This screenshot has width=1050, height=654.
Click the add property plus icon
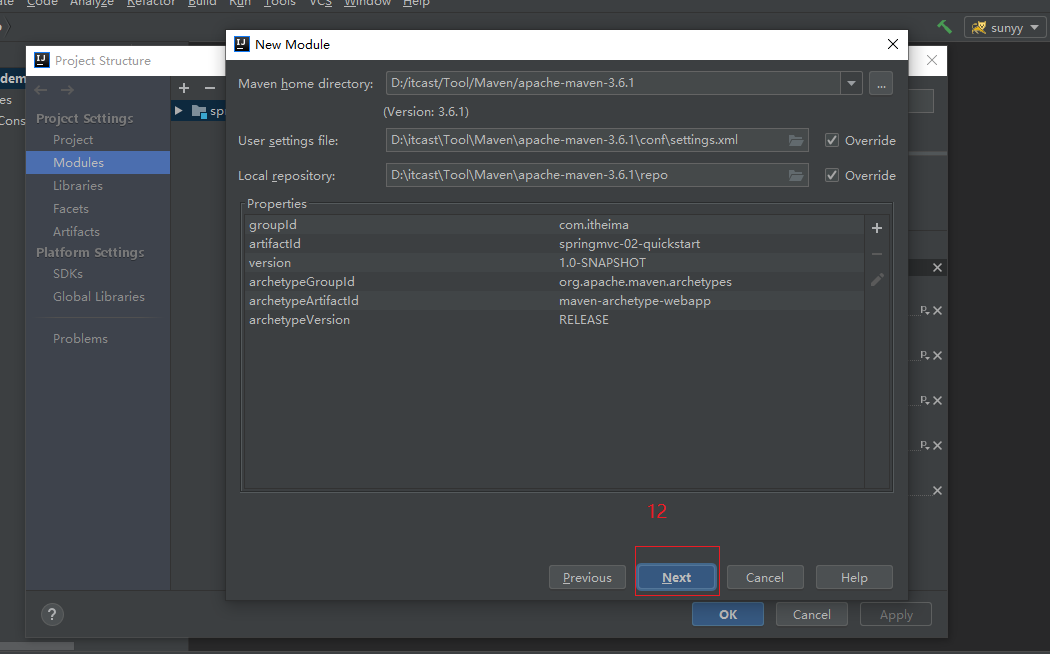pyautogui.click(x=877, y=228)
